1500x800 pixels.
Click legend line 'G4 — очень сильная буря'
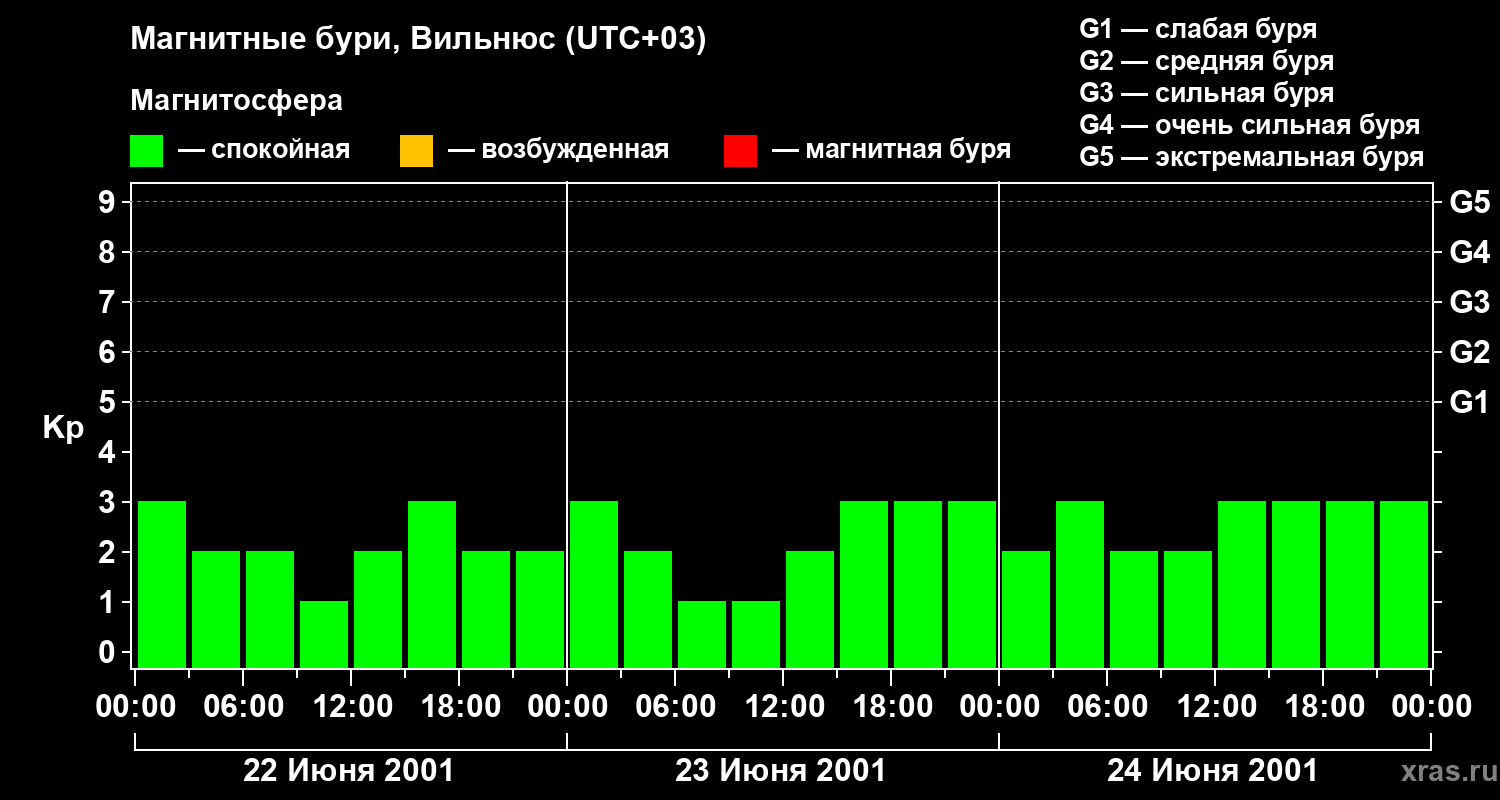point(1249,125)
